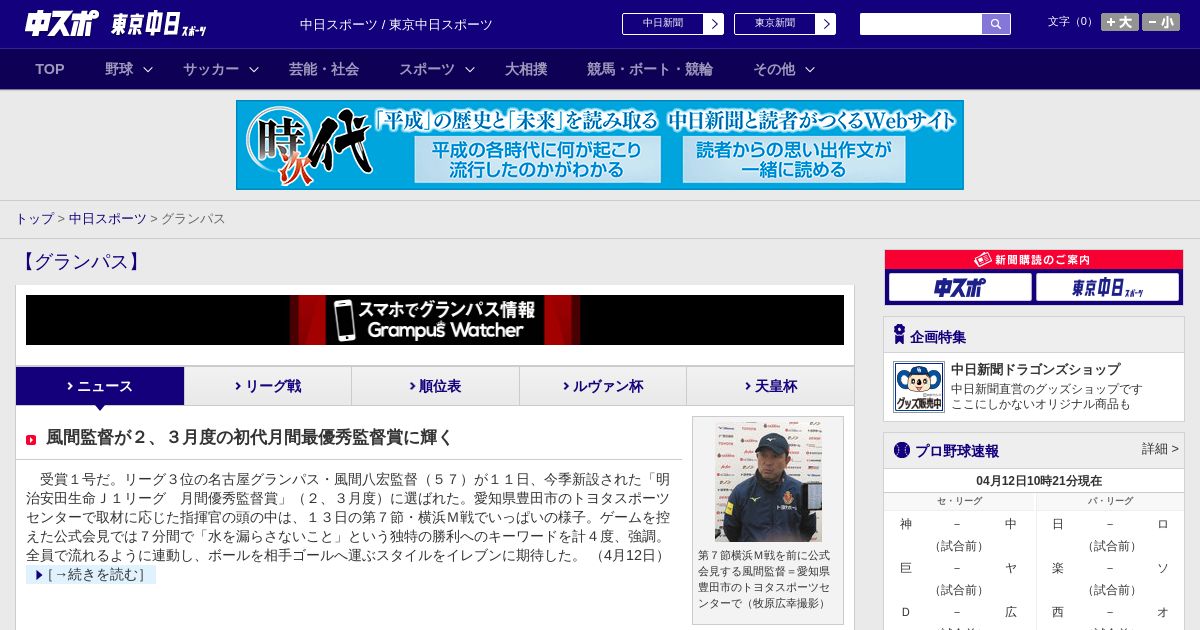This screenshot has width=1200, height=630.
Task: Open the 風間監督 press conference photo
Action: click(768, 482)
